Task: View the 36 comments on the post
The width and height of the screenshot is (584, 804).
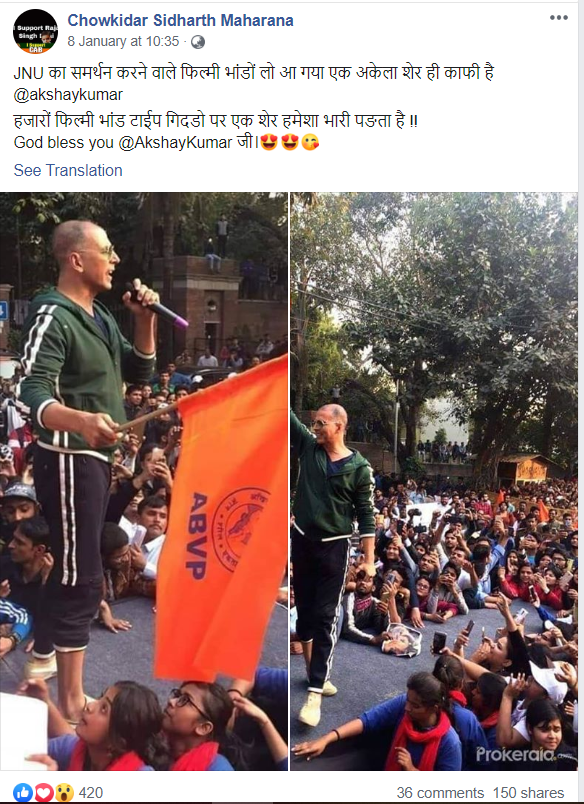Action: pos(440,793)
